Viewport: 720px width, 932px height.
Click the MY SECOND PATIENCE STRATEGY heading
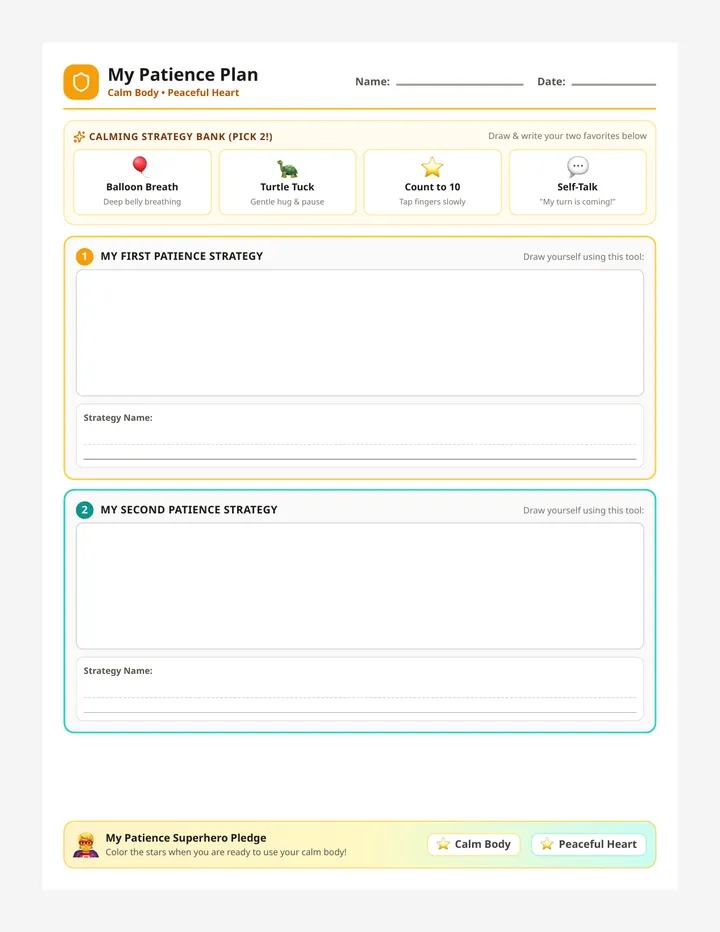point(189,510)
